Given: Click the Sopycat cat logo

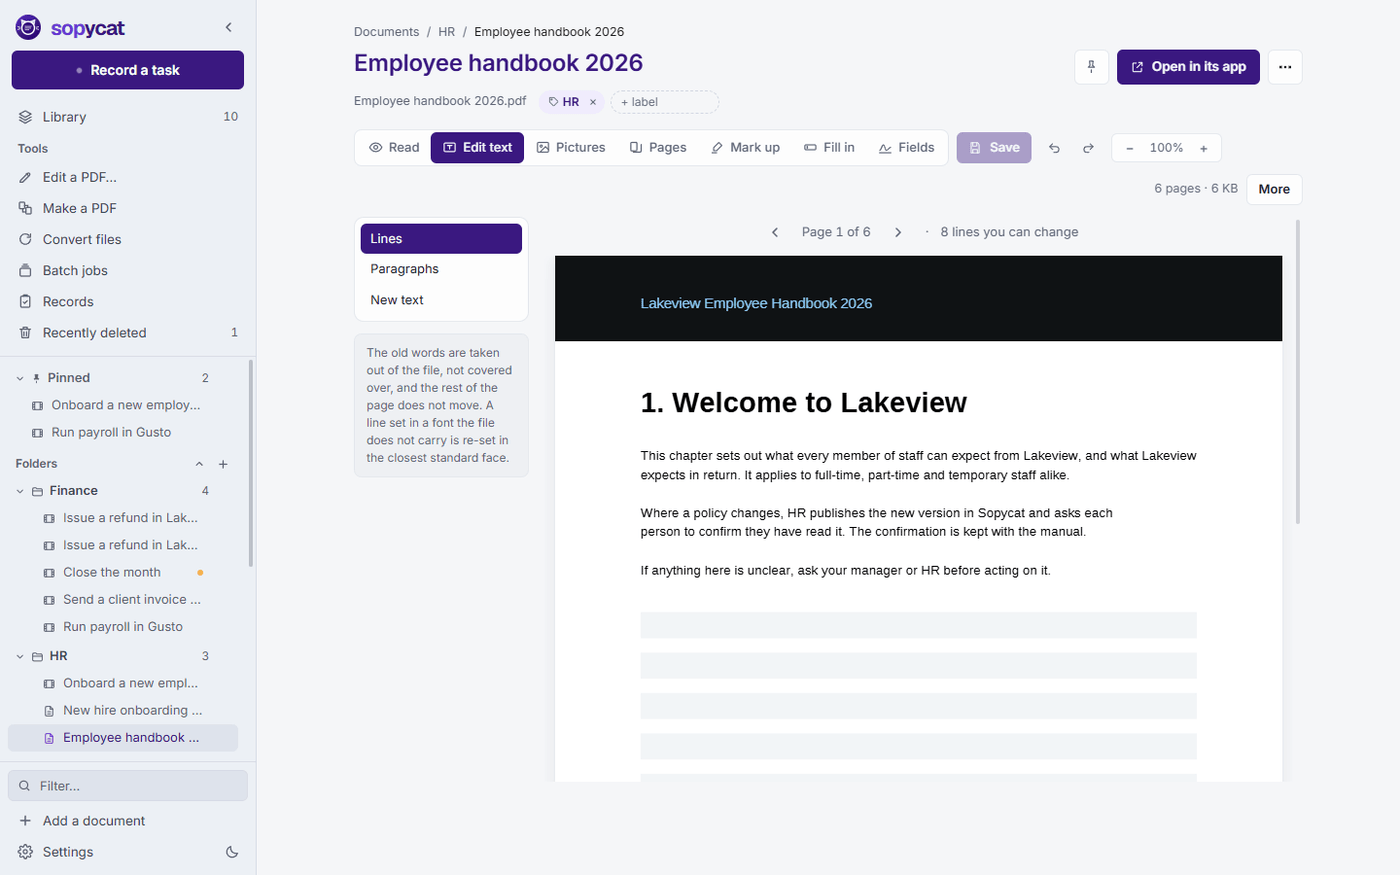Looking at the screenshot, I should click(x=28, y=28).
